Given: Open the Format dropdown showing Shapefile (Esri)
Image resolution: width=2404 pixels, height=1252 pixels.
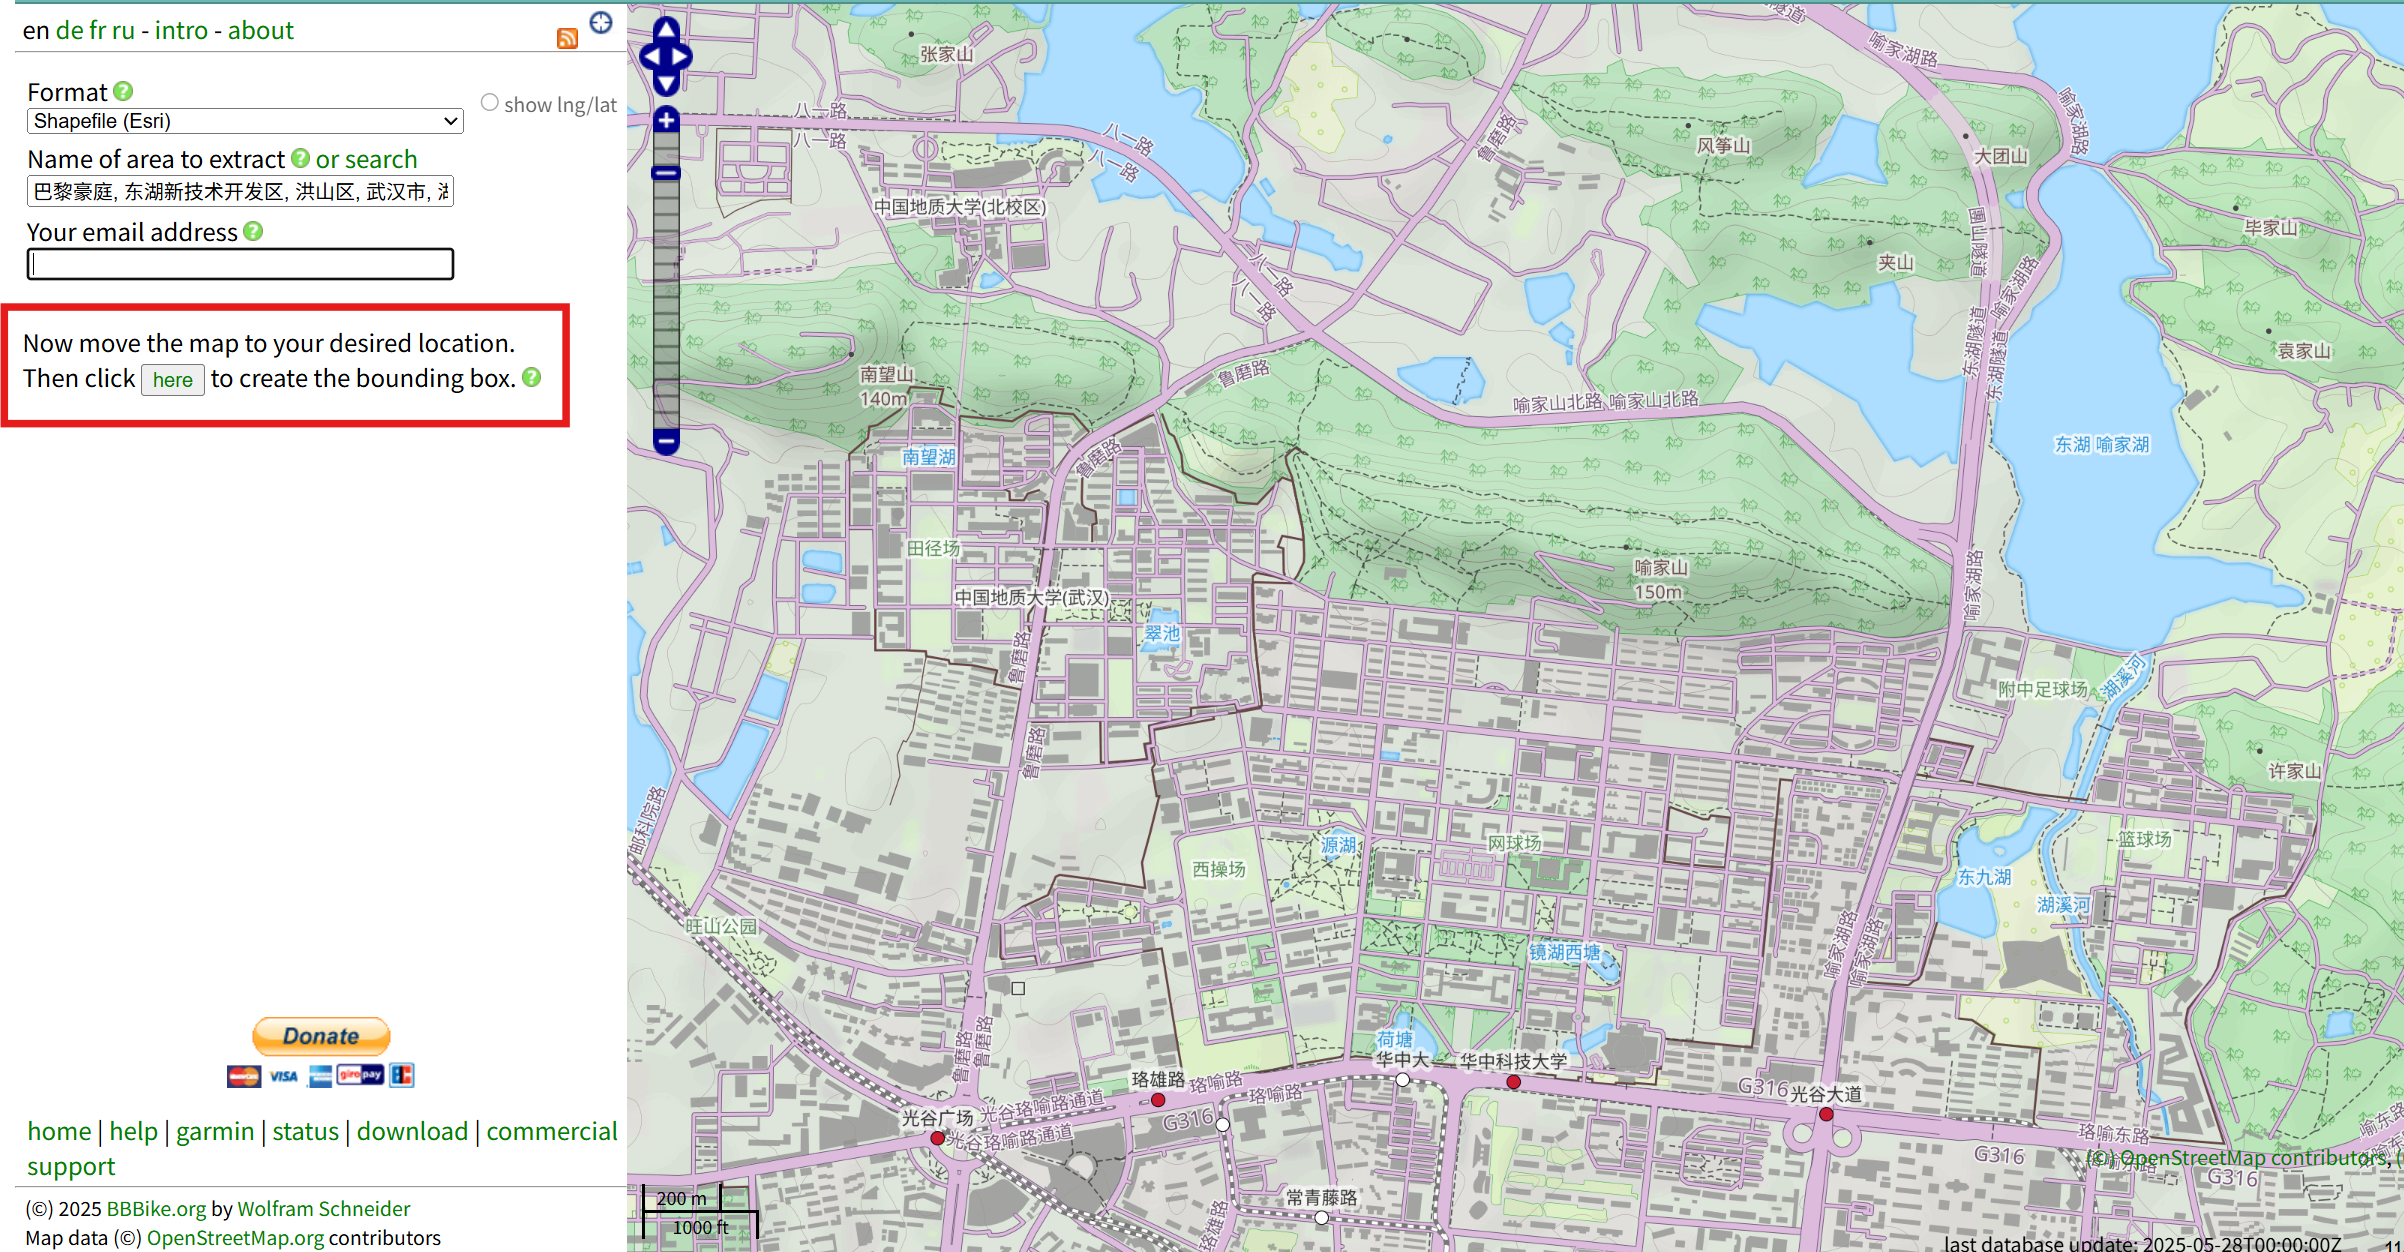Looking at the screenshot, I should (x=244, y=120).
